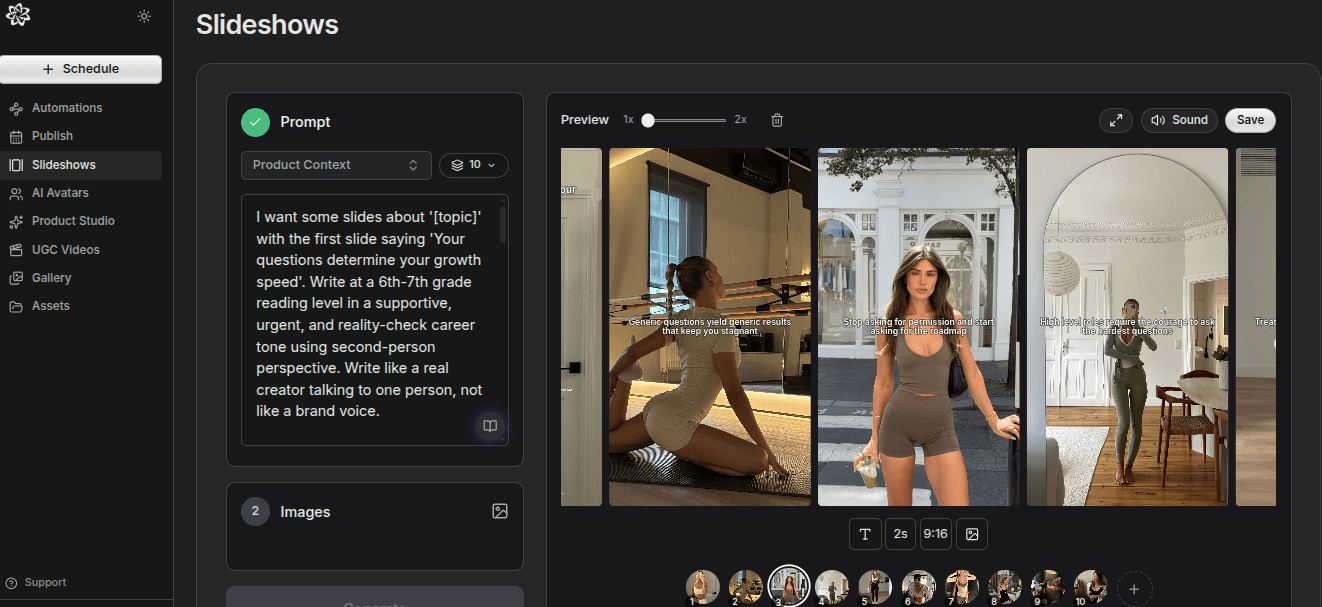The image size is (1322, 607).
Task: Save the slideshow
Action: (x=1249, y=119)
